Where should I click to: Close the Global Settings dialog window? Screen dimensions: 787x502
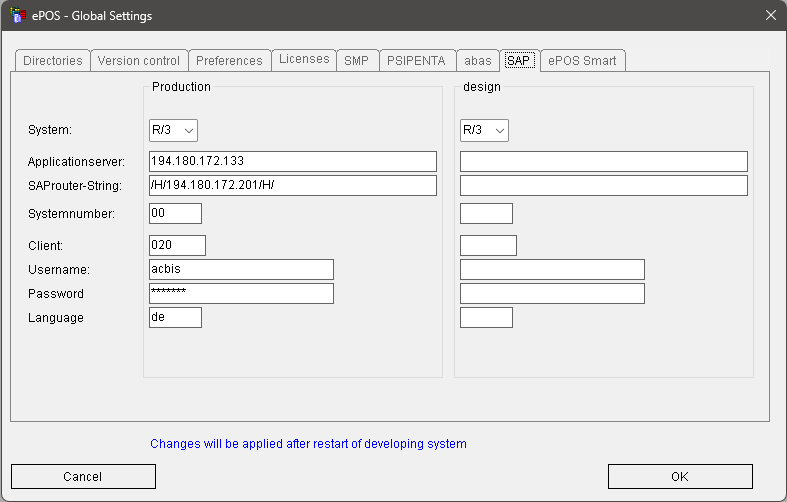click(770, 15)
